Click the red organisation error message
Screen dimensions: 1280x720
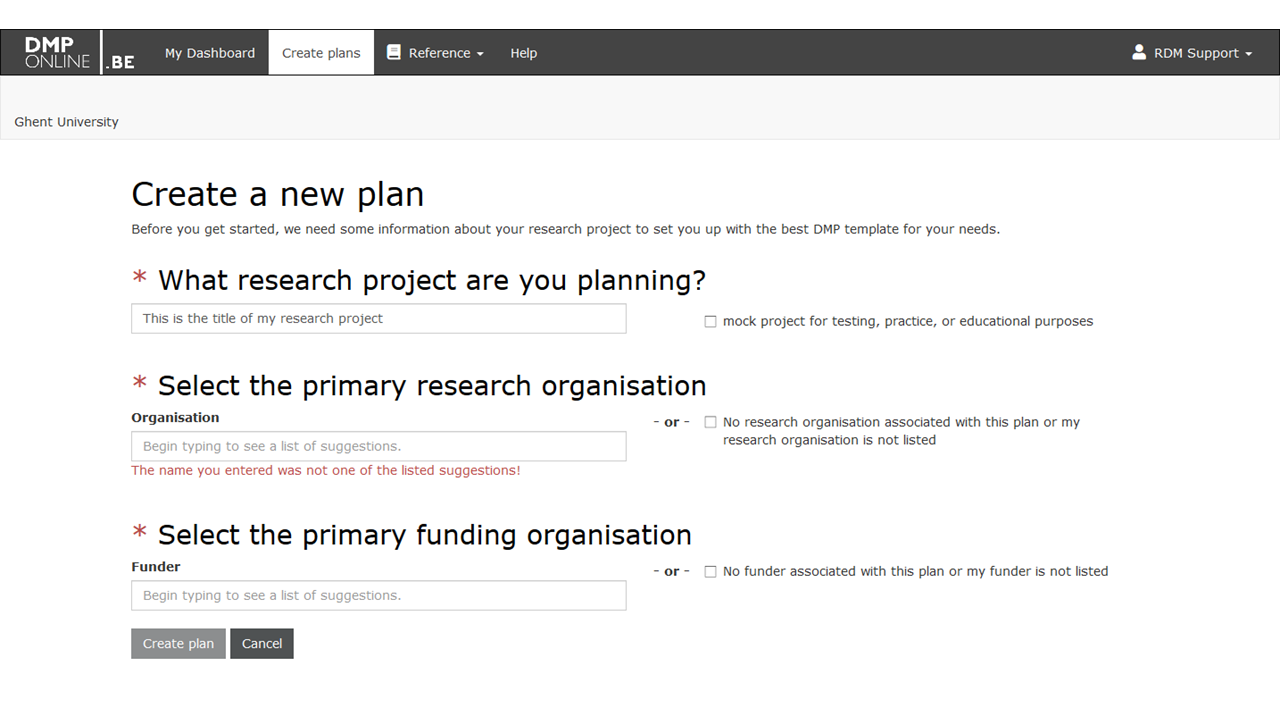325,470
